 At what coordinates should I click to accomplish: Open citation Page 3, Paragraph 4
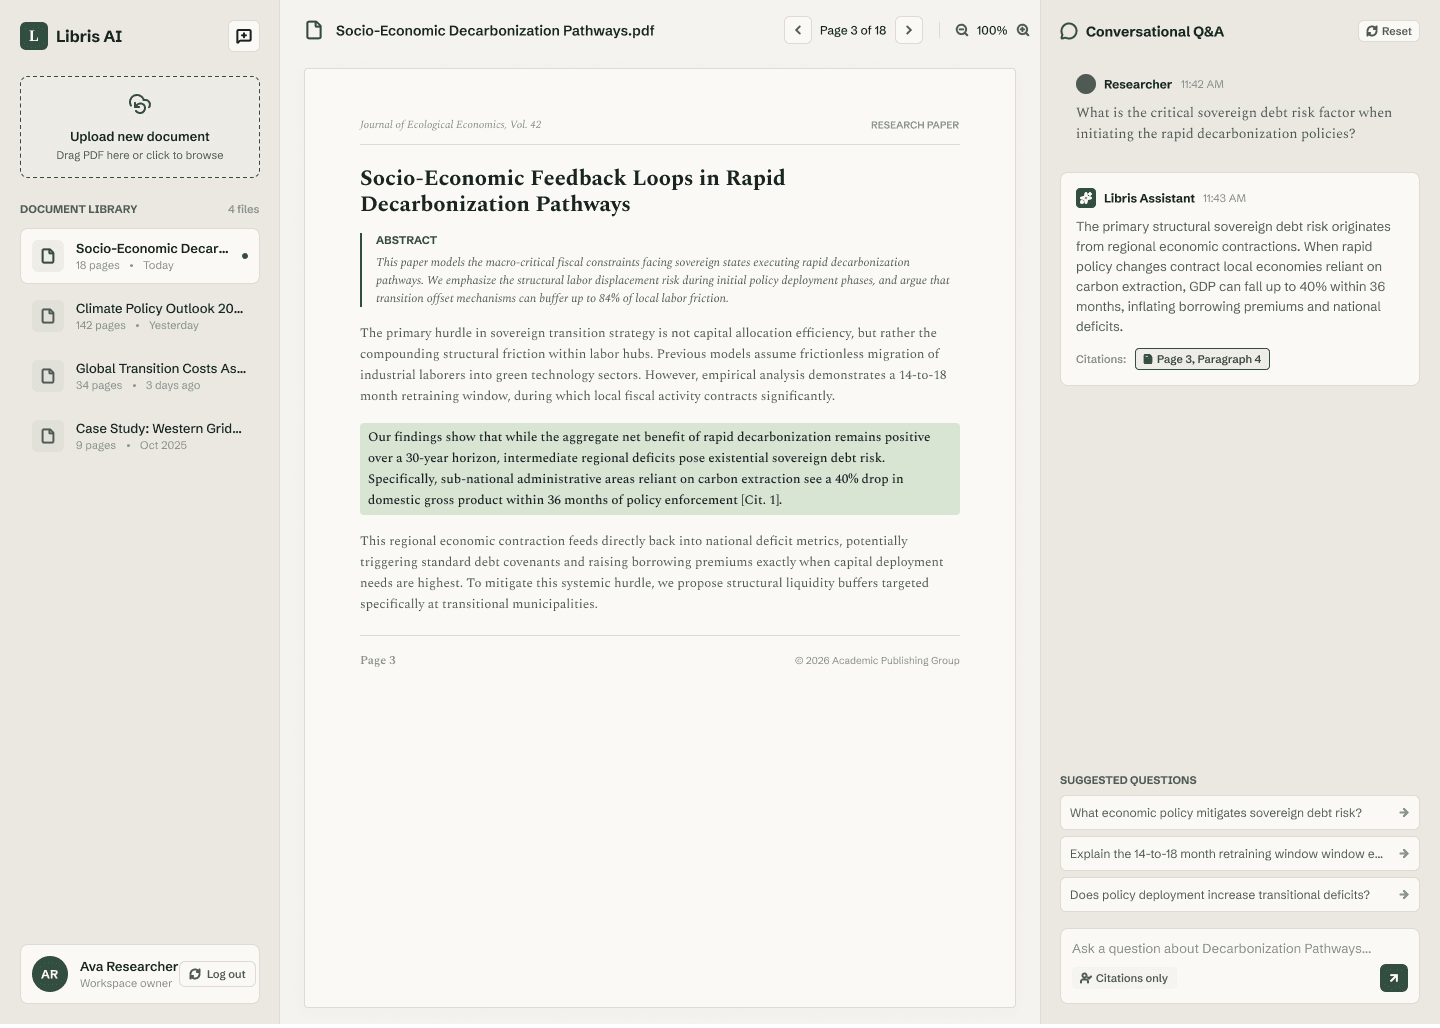tap(1202, 359)
